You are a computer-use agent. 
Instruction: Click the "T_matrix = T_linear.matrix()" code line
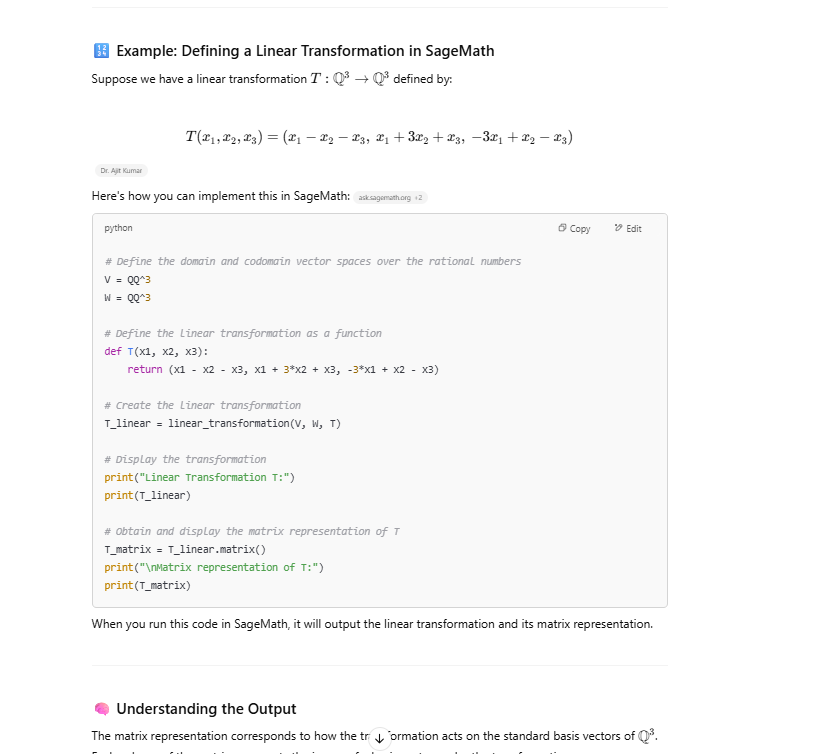[x=185, y=549]
